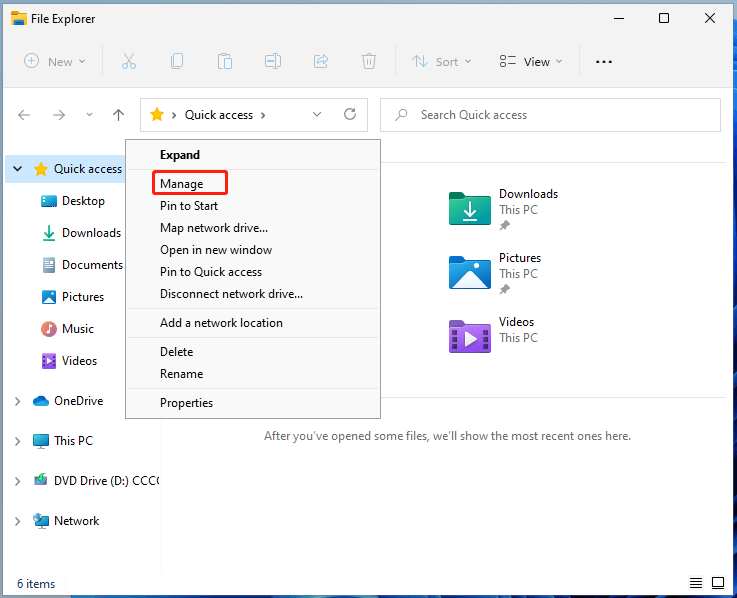Choose Properties in the context menu
Viewport: 737px width, 598px height.
(x=186, y=403)
